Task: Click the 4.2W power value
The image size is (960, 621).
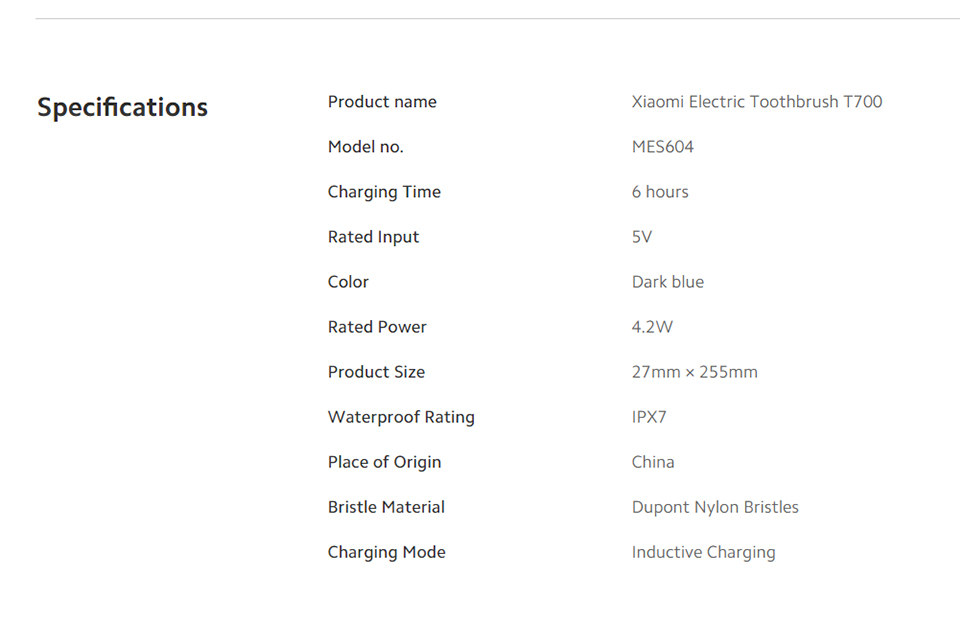Action: pyautogui.click(x=652, y=327)
